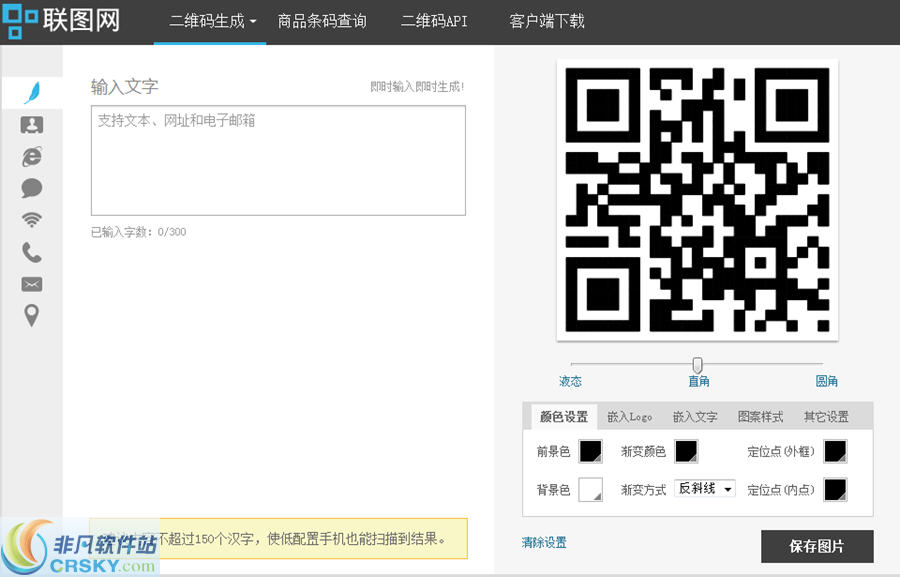Open the 定位点(外框) color swatch
900x577 pixels.
pyautogui.click(x=836, y=451)
